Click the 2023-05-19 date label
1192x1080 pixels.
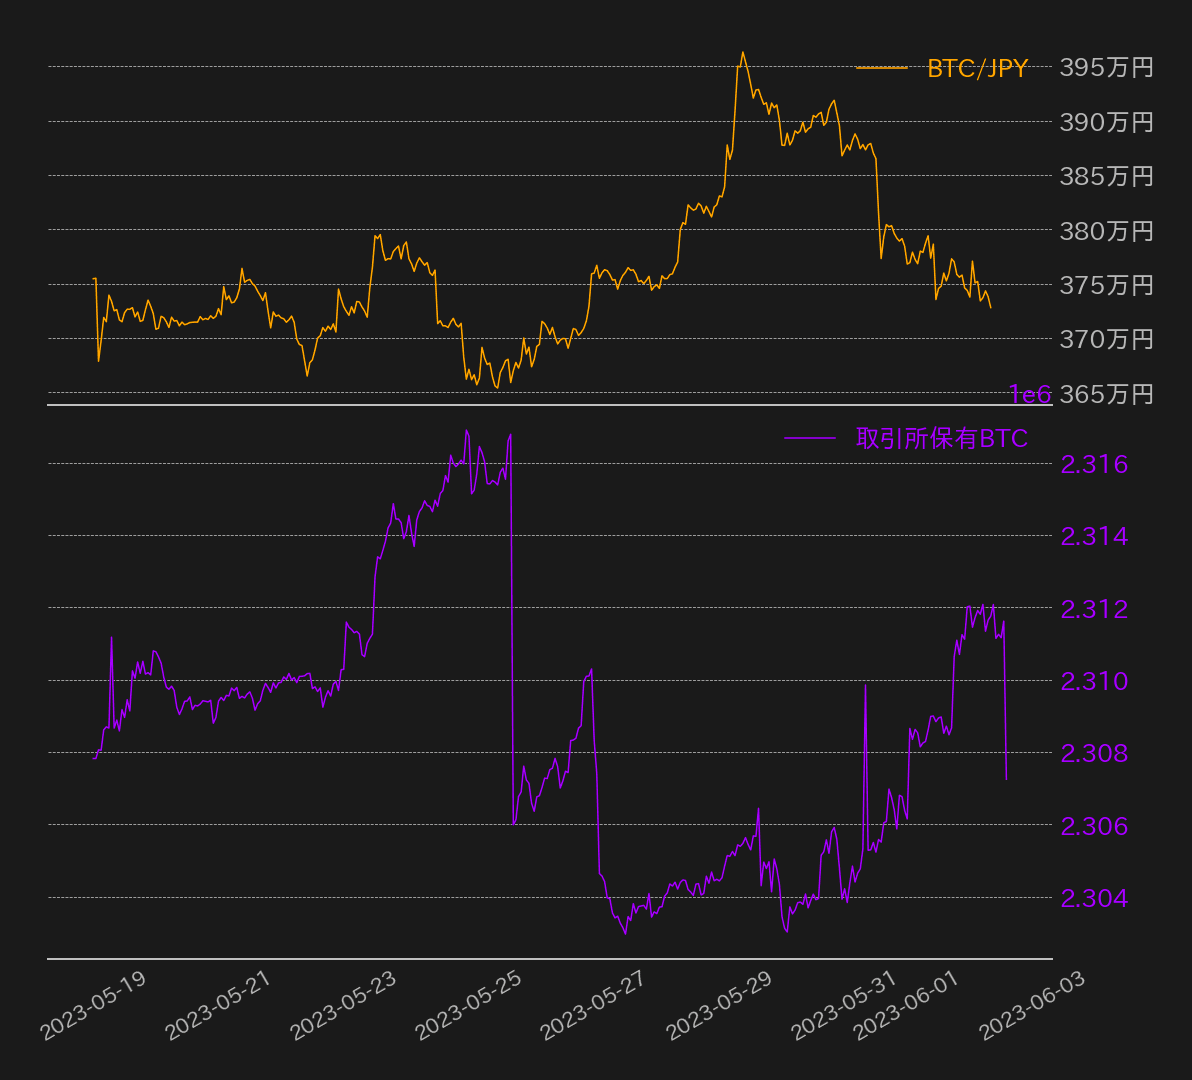pyautogui.click(x=92, y=1006)
